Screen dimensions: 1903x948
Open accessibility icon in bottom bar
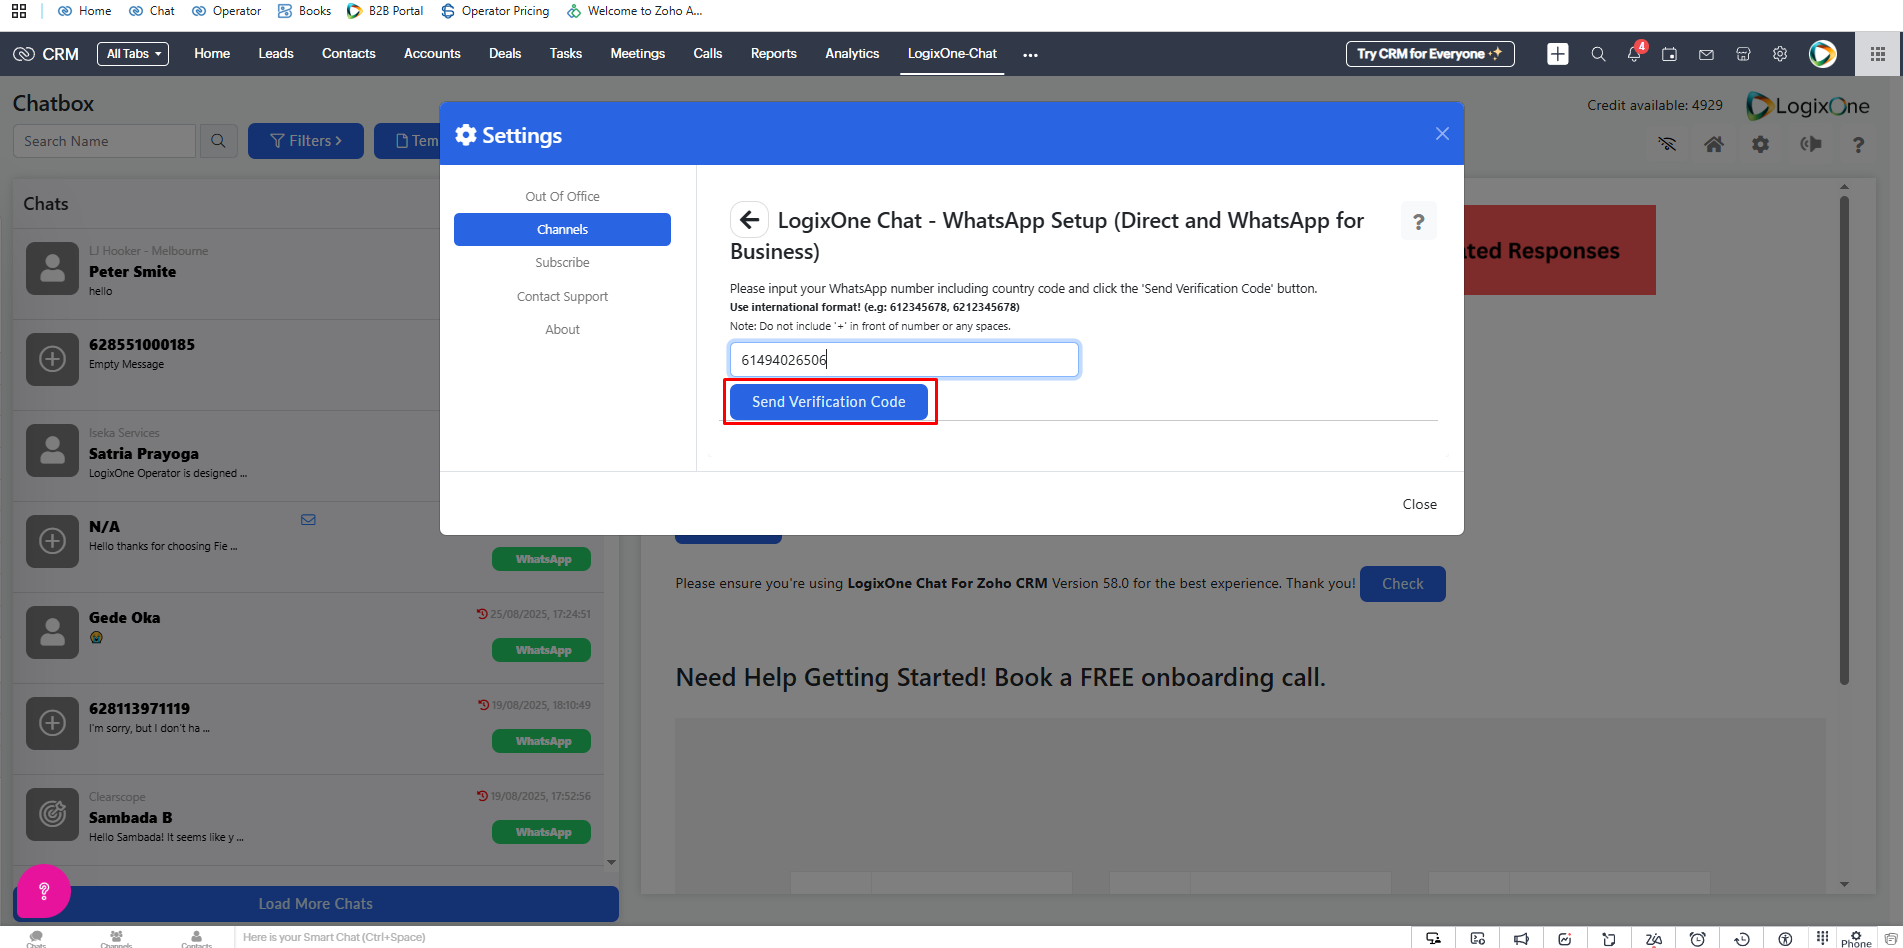click(x=1785, y=938)
